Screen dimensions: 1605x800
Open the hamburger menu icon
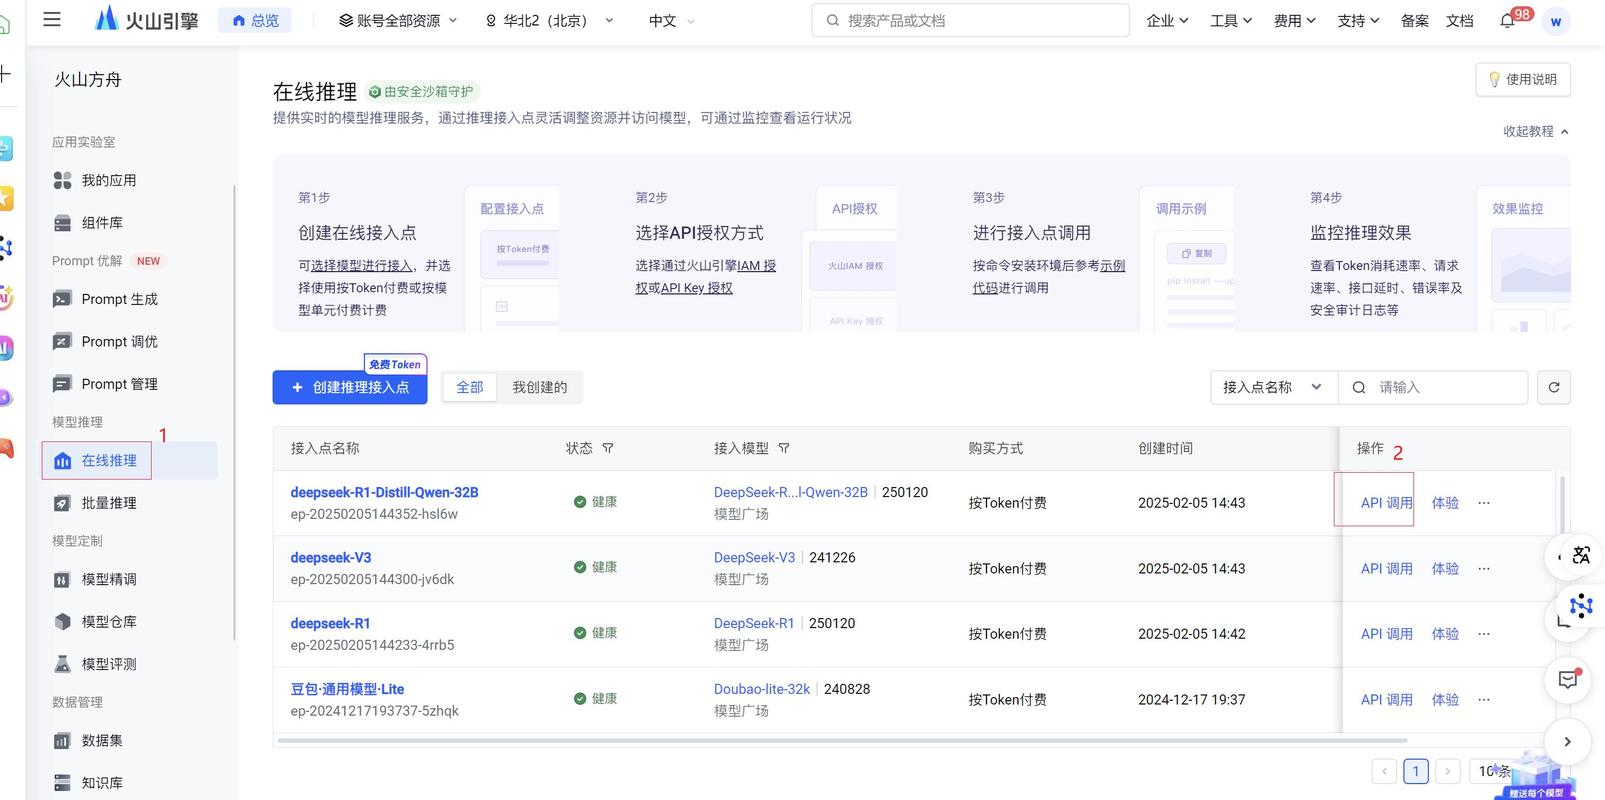(x=52, y=19)
